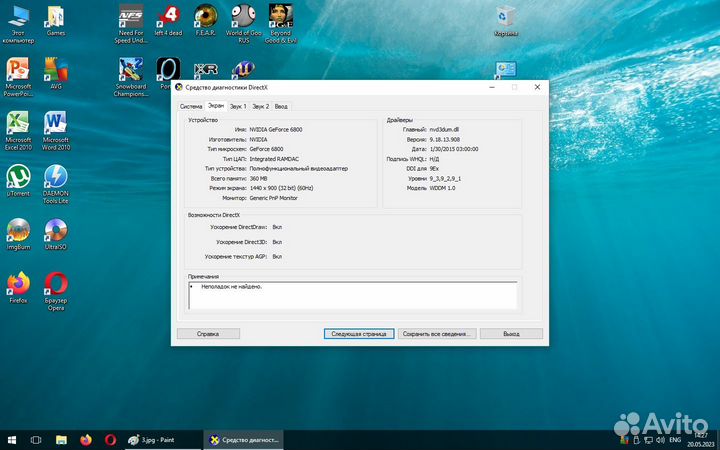Click the Выход button
The width and height of the screenshot is (720, 450).
click(511, 334)
